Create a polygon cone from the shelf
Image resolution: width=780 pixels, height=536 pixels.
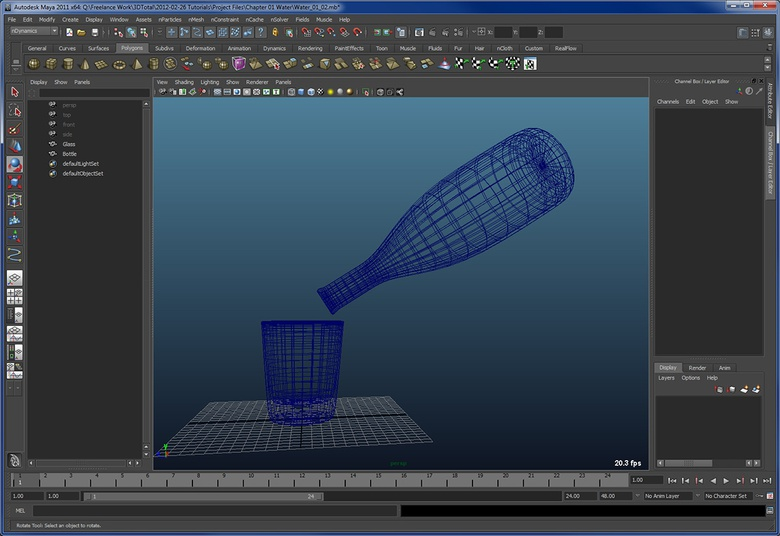tap(84, 64)
